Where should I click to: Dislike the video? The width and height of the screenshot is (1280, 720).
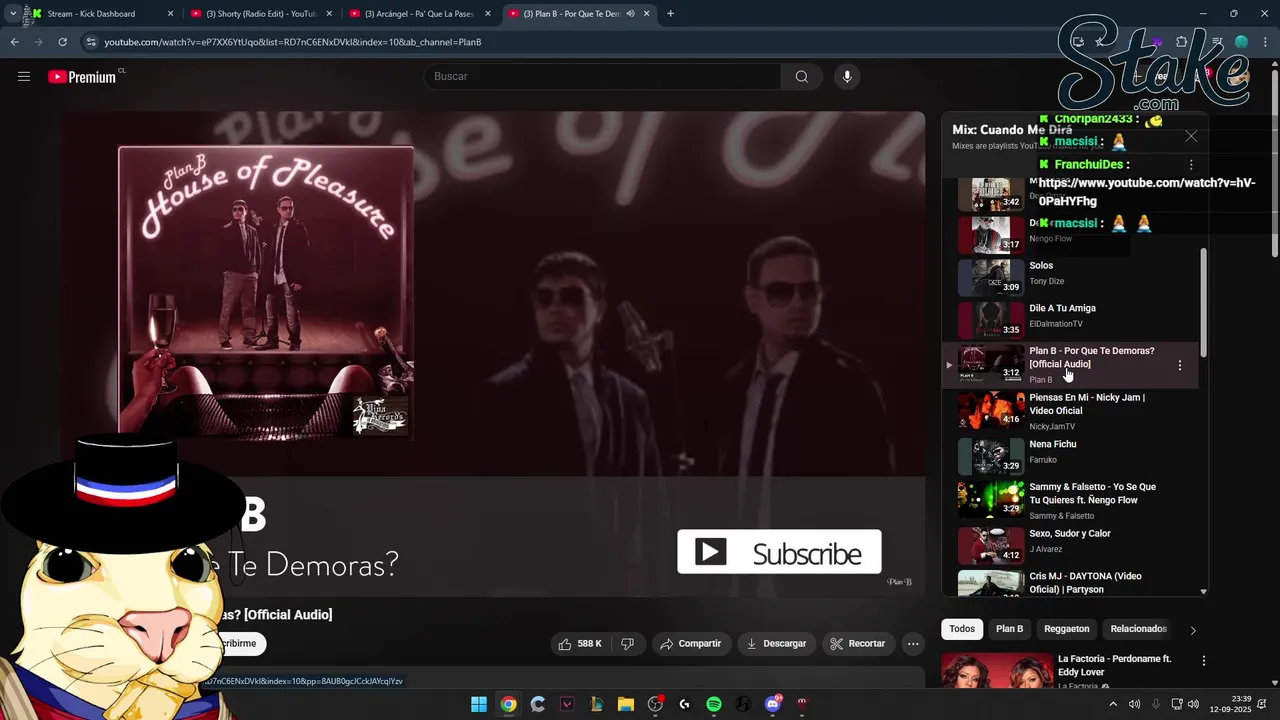pyautogui.click(x=627, y=644)
